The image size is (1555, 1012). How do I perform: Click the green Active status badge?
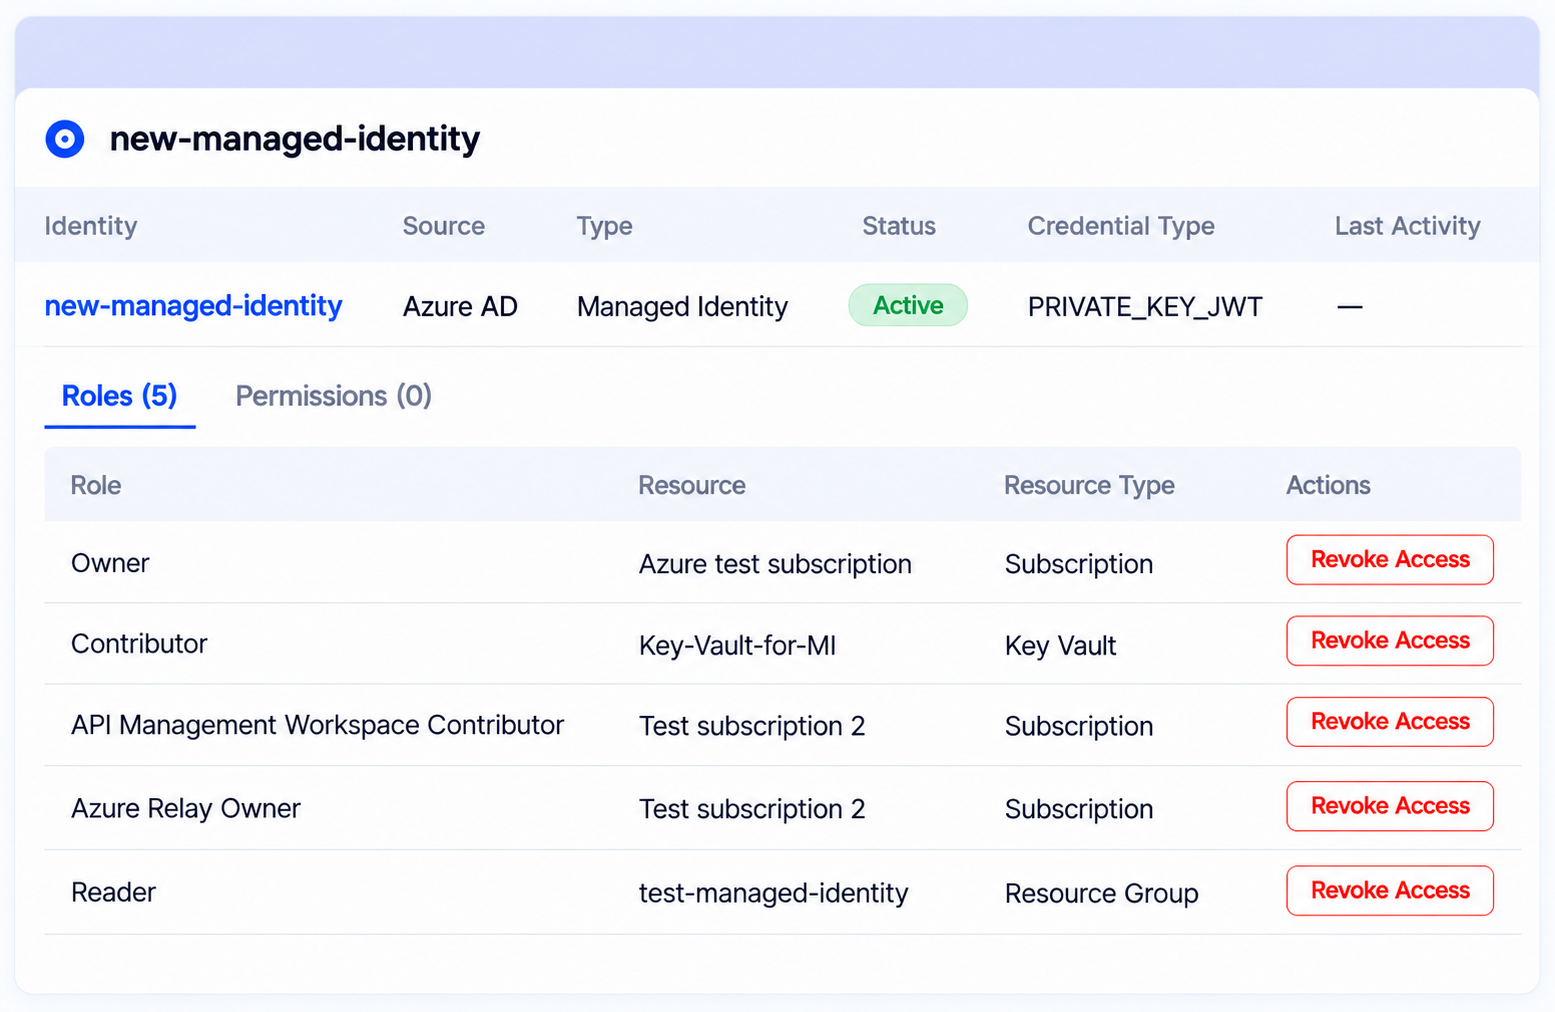point(908,305)
